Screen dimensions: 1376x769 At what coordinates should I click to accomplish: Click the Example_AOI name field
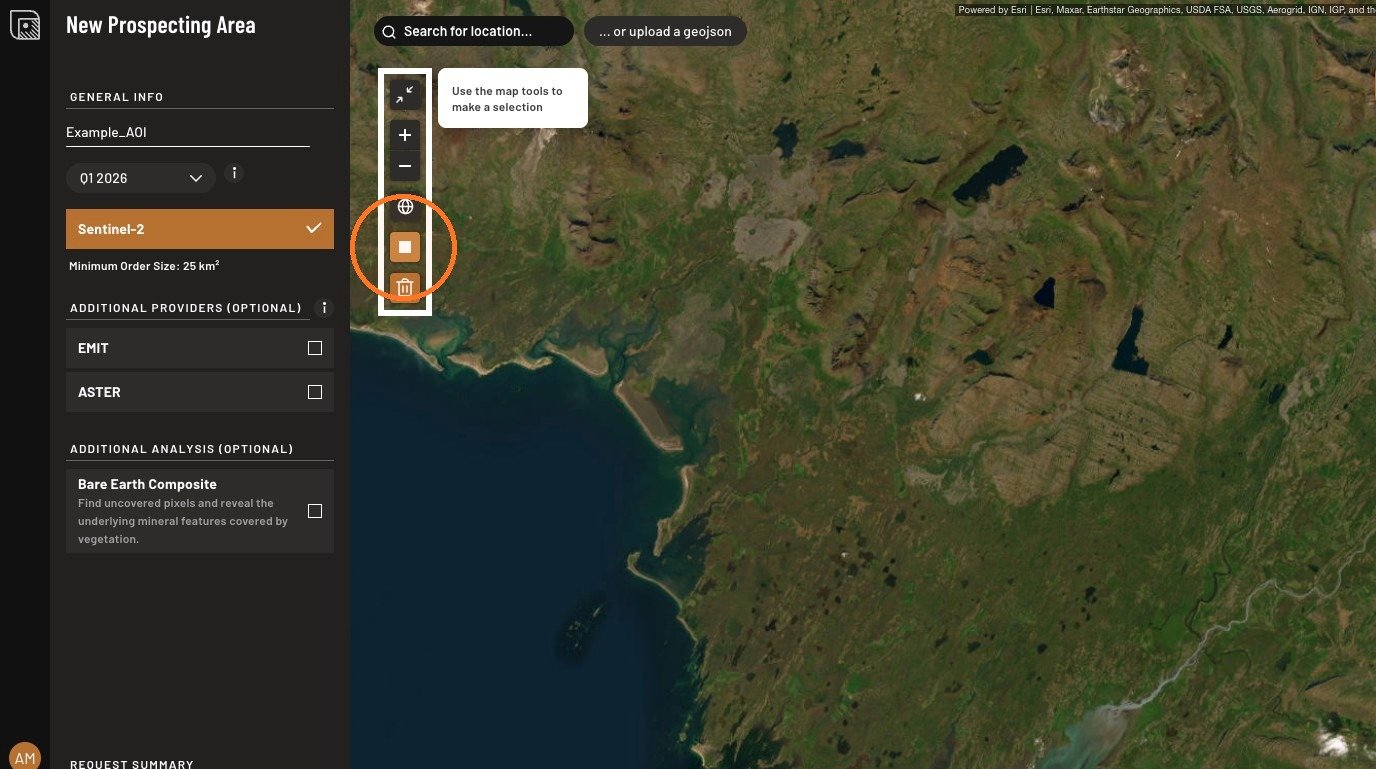(x=188, y=132)
